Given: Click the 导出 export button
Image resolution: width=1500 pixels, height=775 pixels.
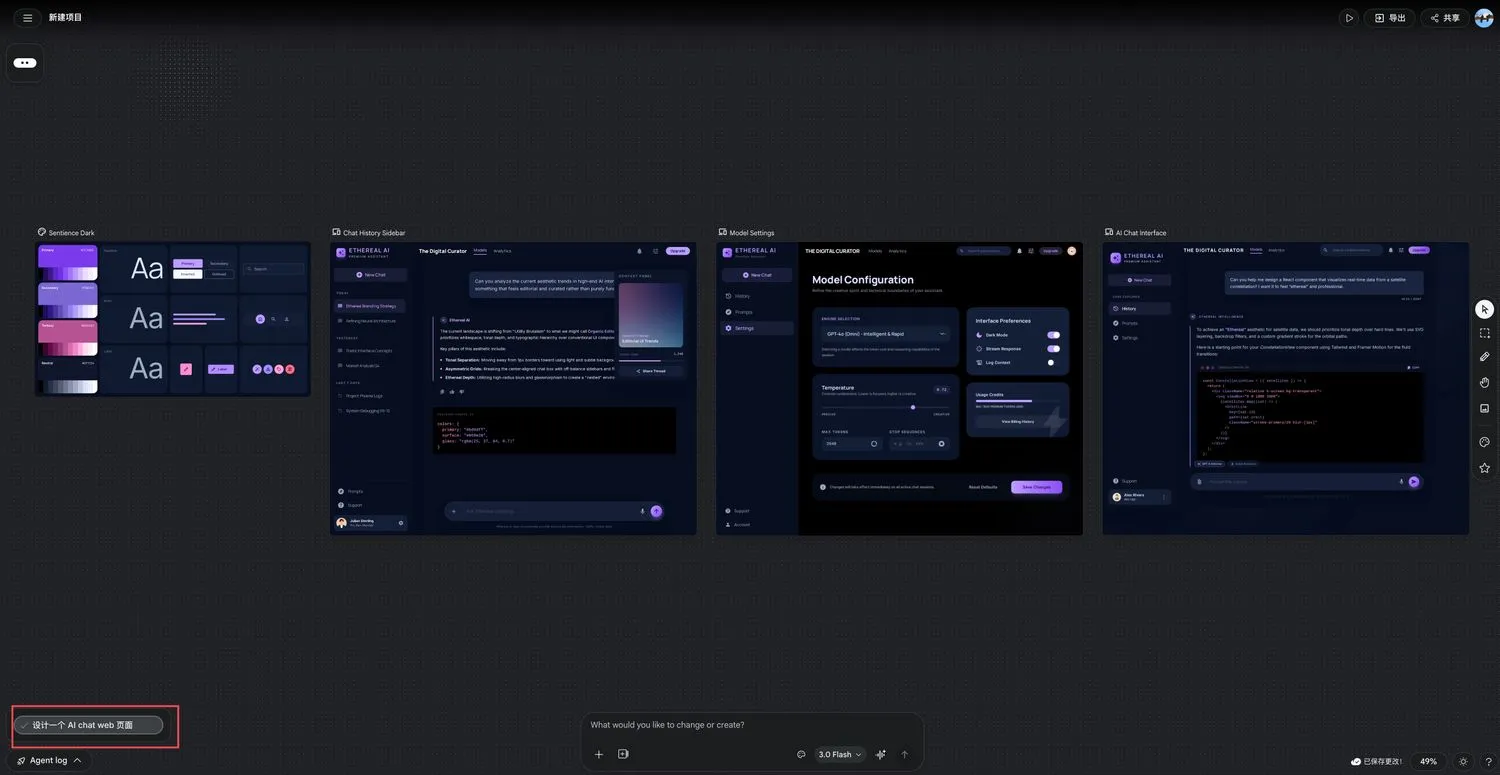Looking at the screenshot, I should (x=1390, y=17).
